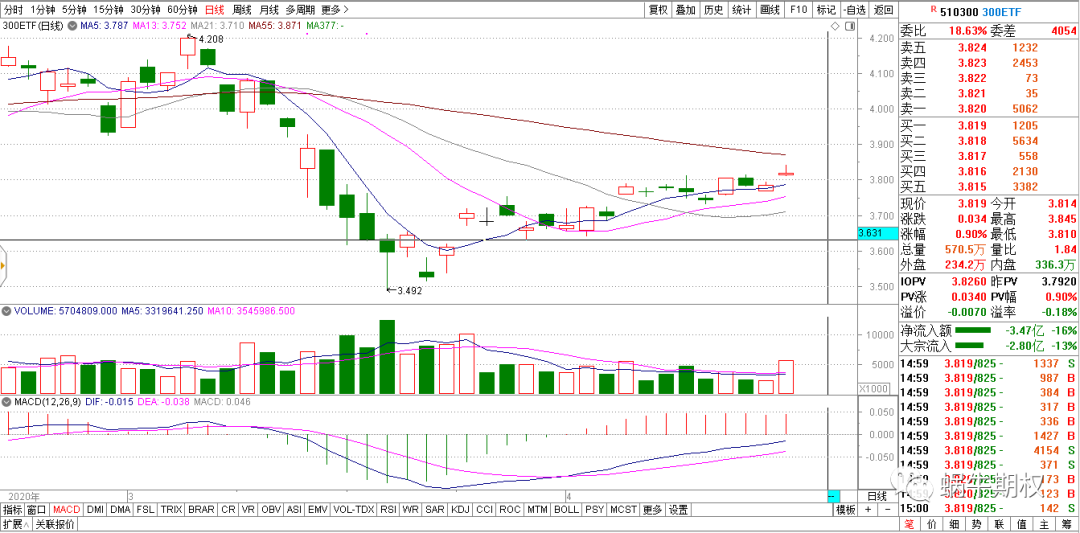Select the BOLL indicator tab

566,510
